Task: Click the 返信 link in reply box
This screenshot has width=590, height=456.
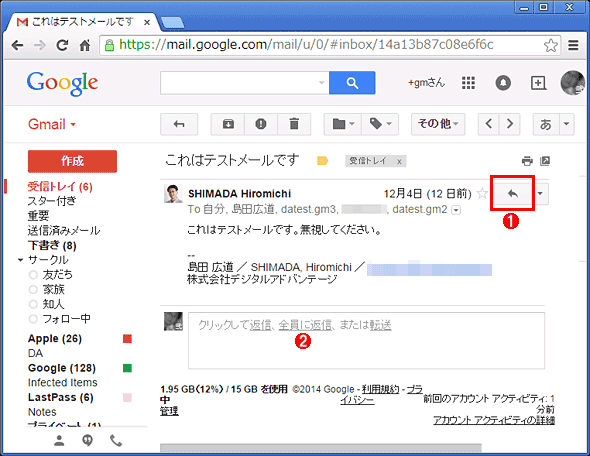Action: point(260,325)
